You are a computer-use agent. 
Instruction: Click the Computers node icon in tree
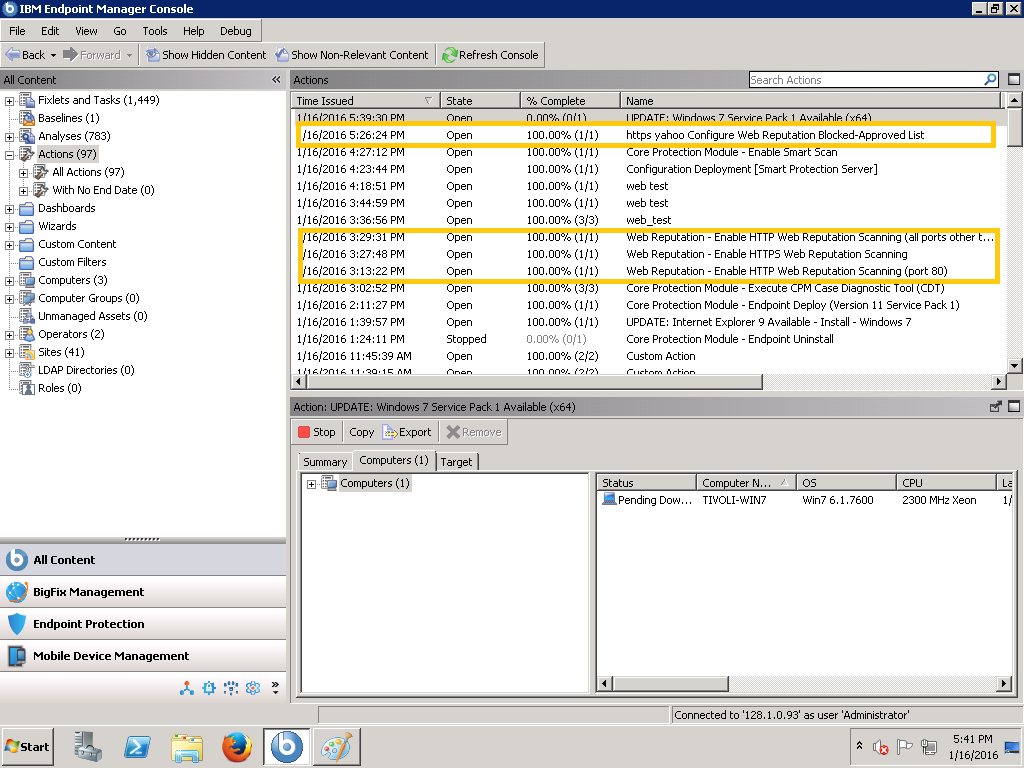pos(27,280)
